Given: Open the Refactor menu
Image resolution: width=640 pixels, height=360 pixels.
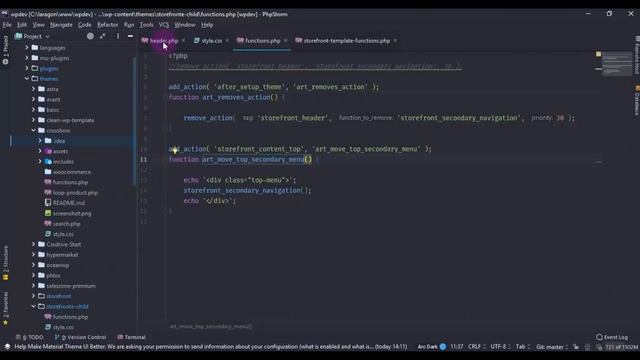Looking at the screenshot, I should click(107, 25).
